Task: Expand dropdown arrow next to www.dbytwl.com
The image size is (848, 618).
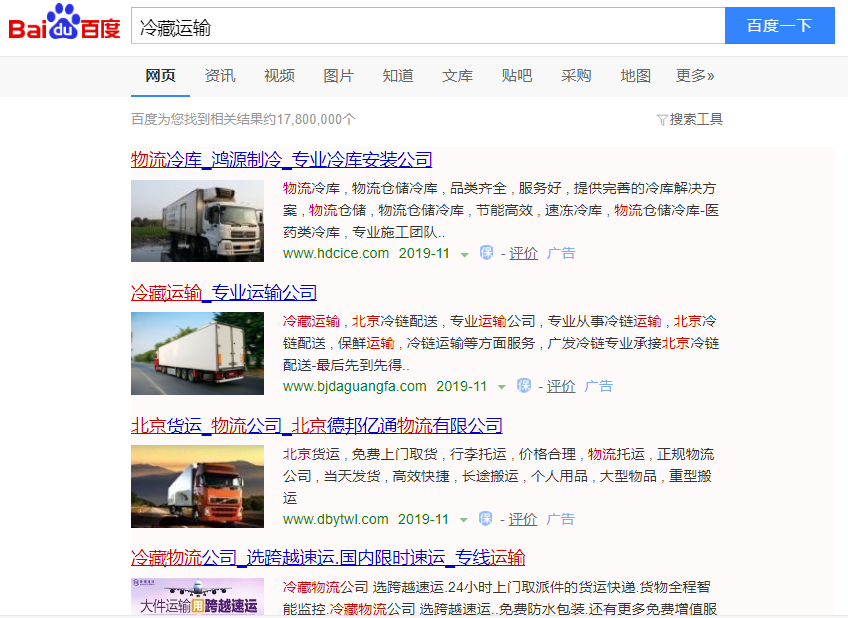Action: tap(463, 520)
